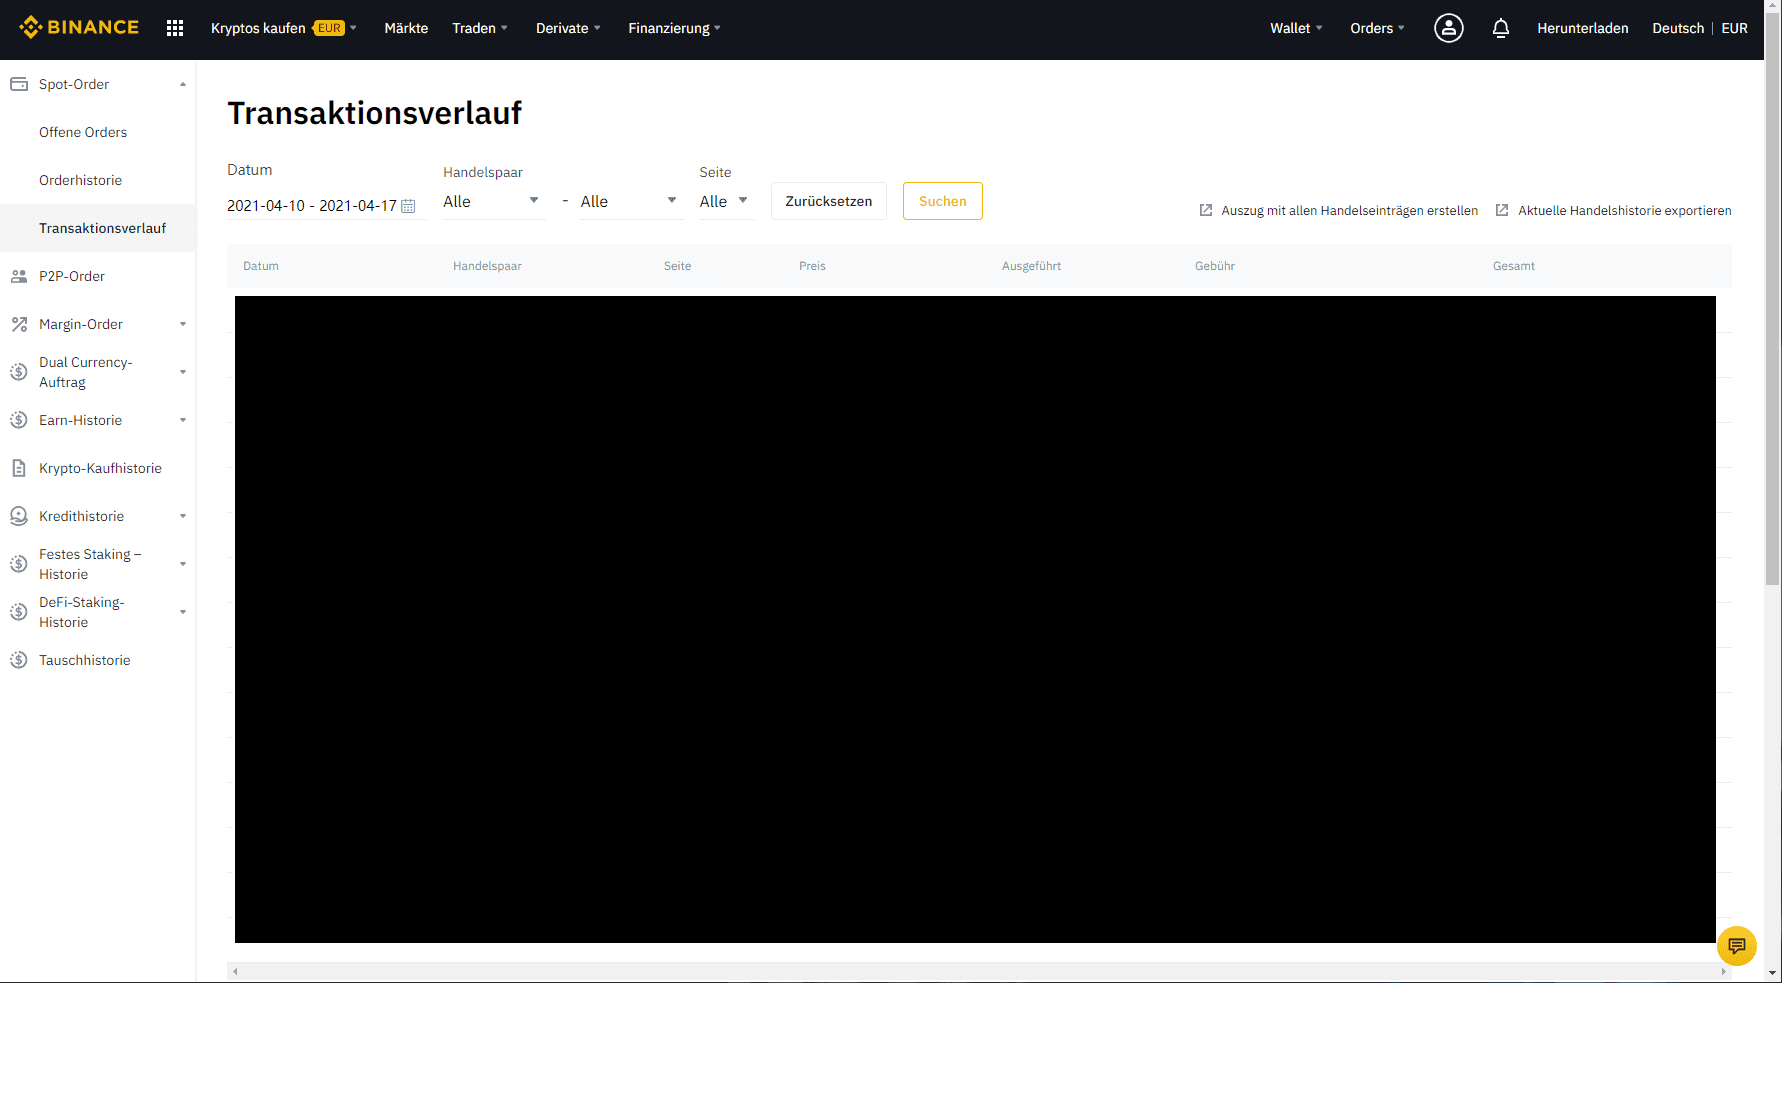1788x1095 pixels.
Task: Open the Orders menu
Action: tap(1377, 28)
